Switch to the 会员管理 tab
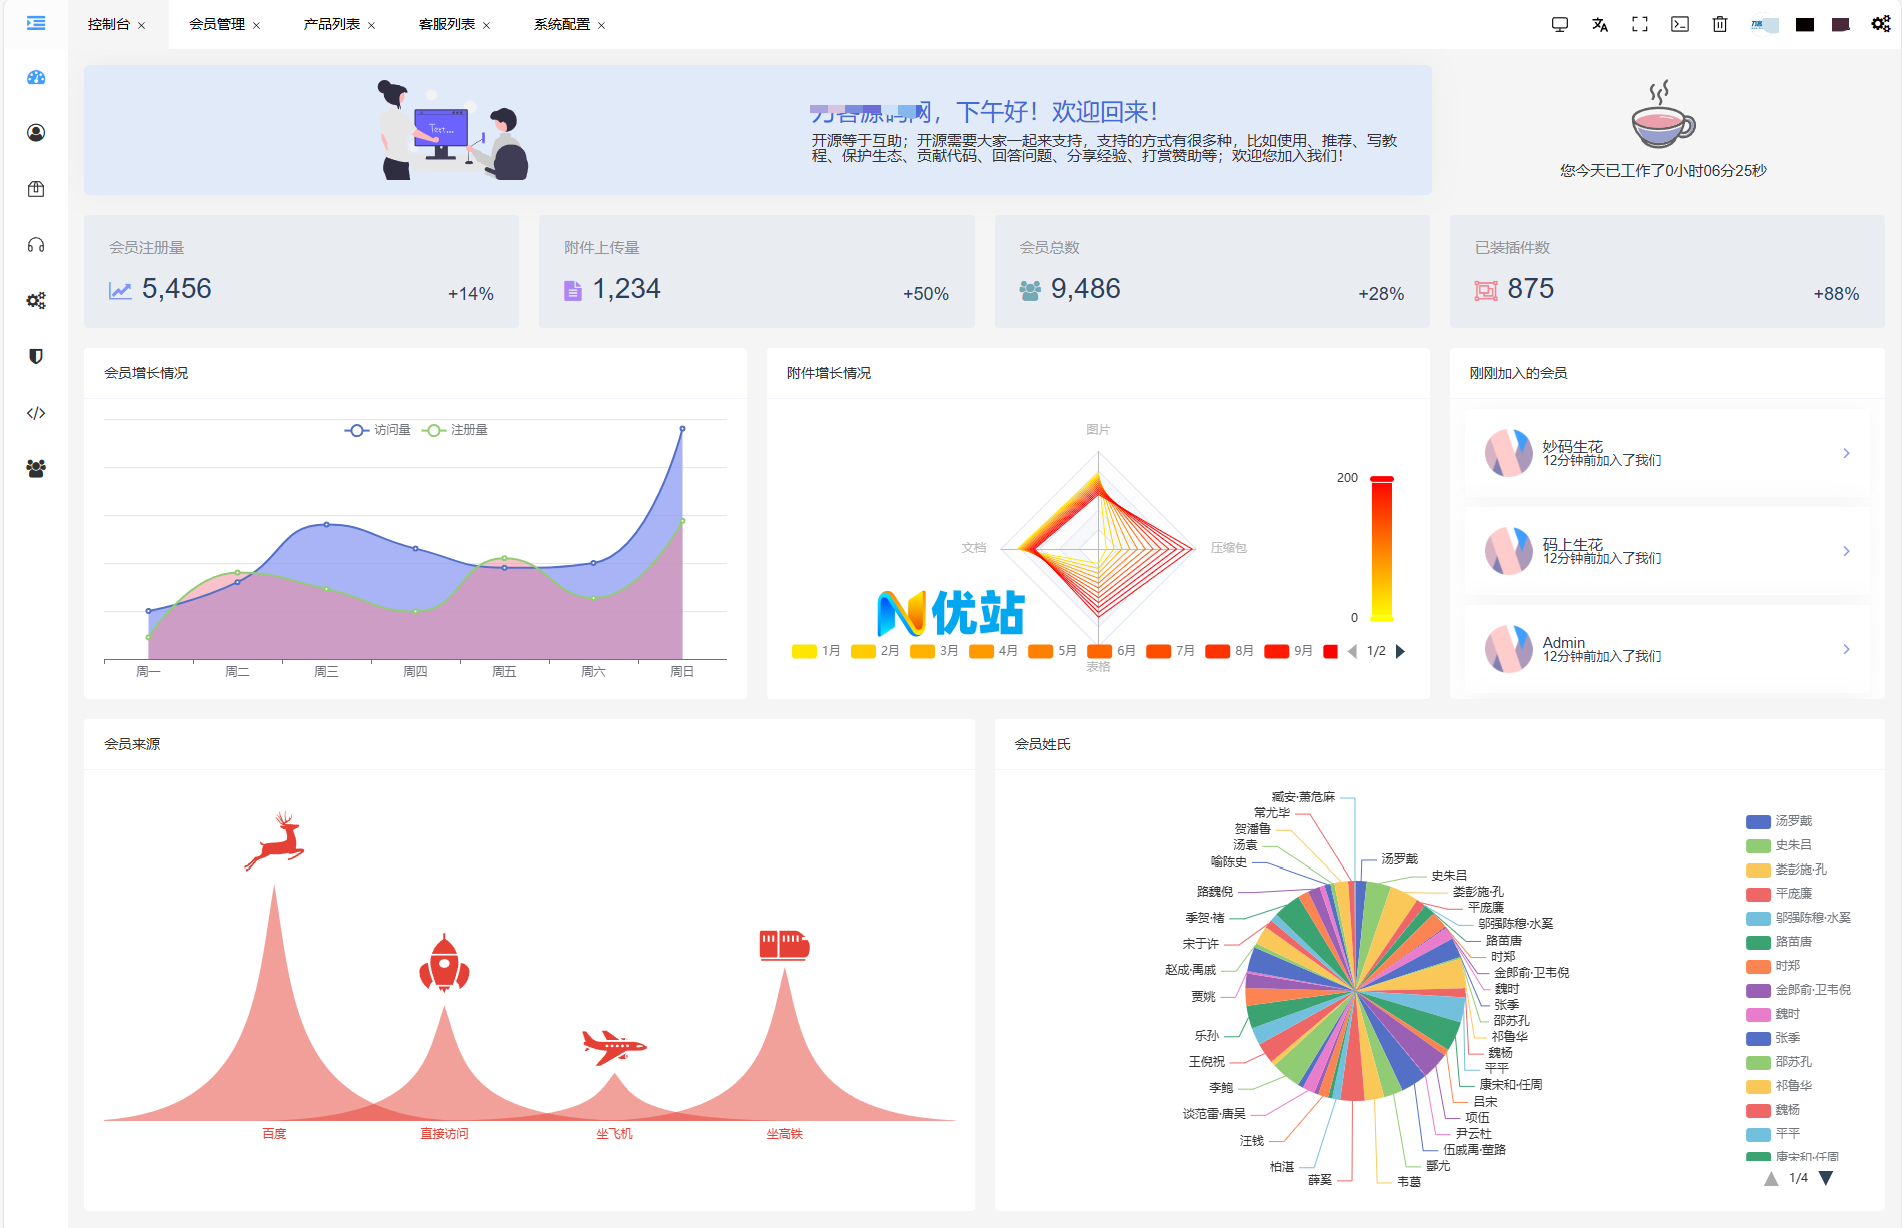 (x=217, y=25)
